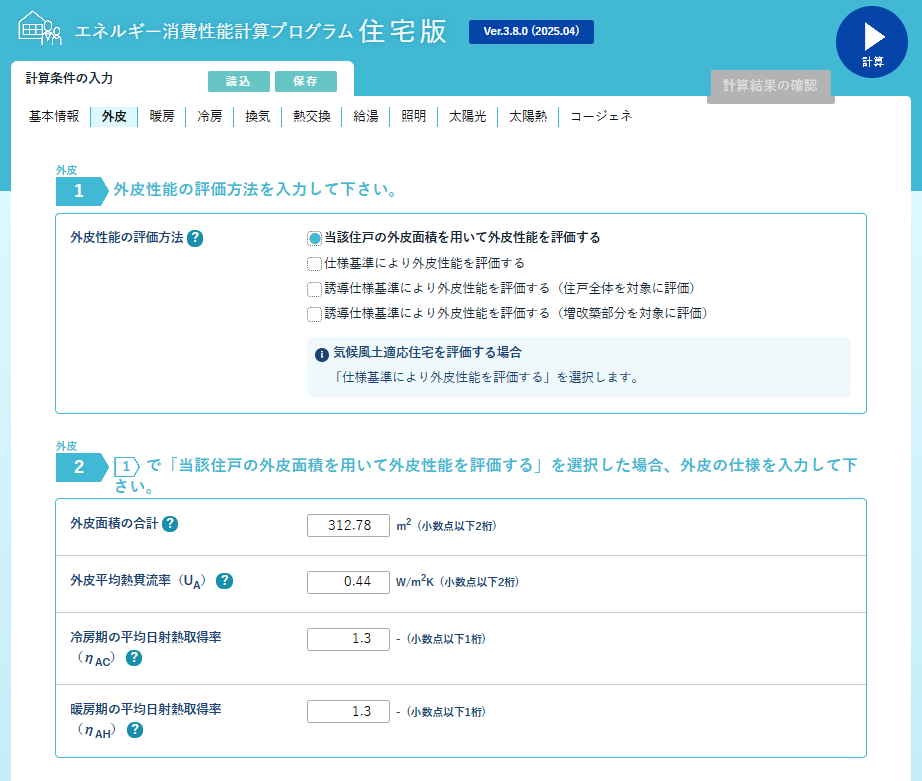This screenshot has width=922, height=781.
Task: Open the 太陽熱 tab
Action: pyautogui.click(x=528, y=116)
